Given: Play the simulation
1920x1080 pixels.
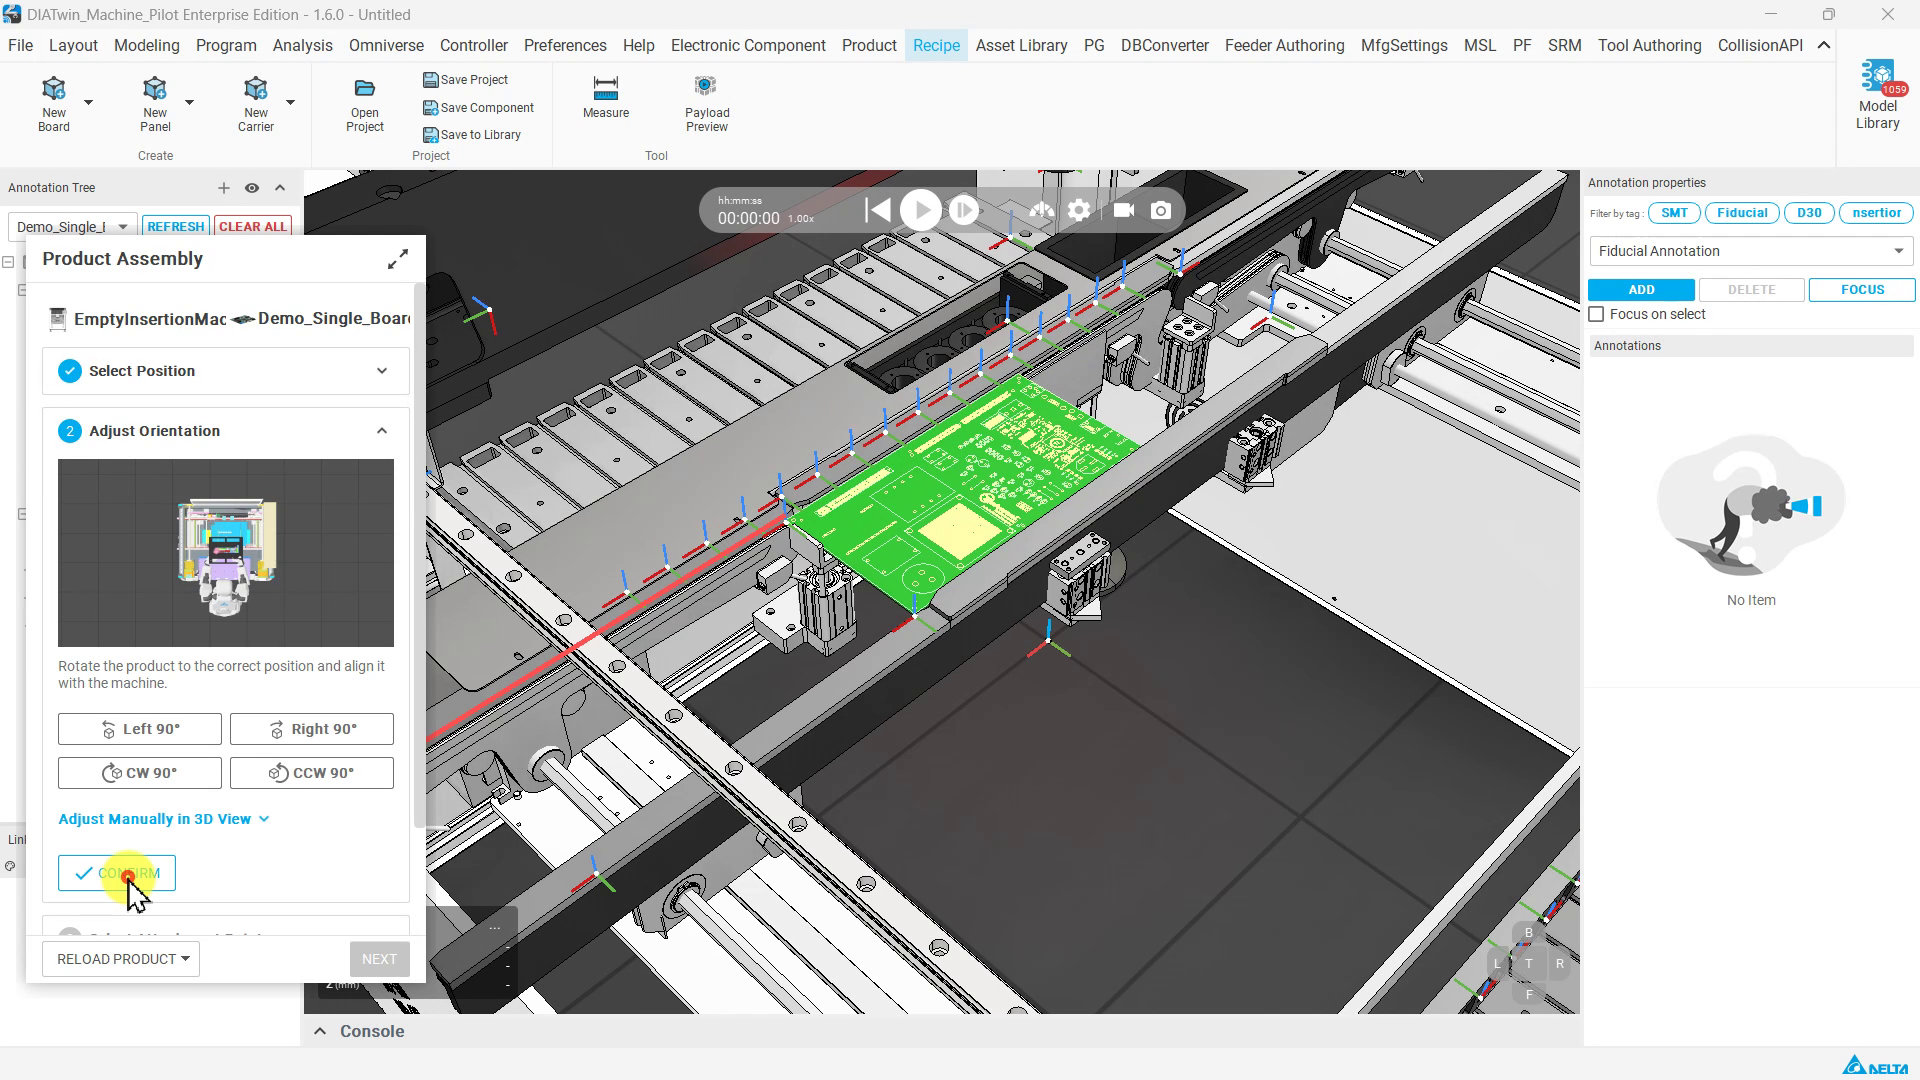Looking at the screenshot, I should (x=921, y=211).
